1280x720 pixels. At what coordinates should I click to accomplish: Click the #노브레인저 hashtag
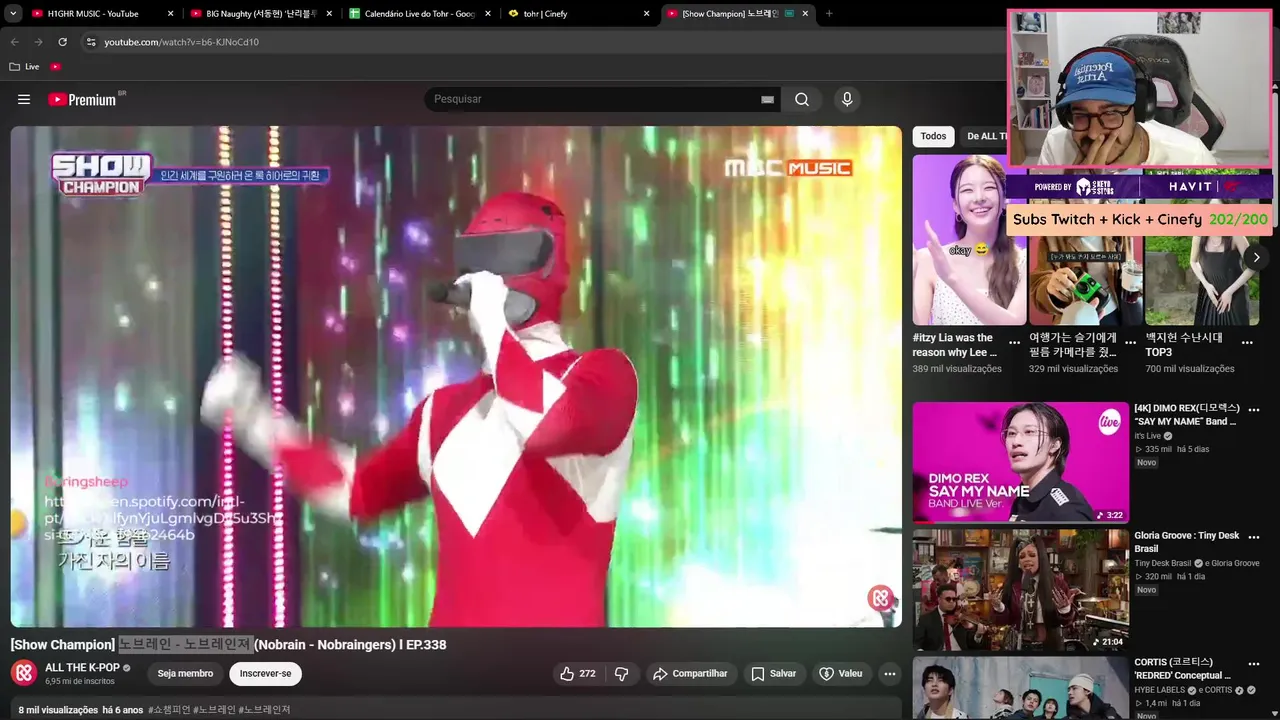tap(264, 710)
